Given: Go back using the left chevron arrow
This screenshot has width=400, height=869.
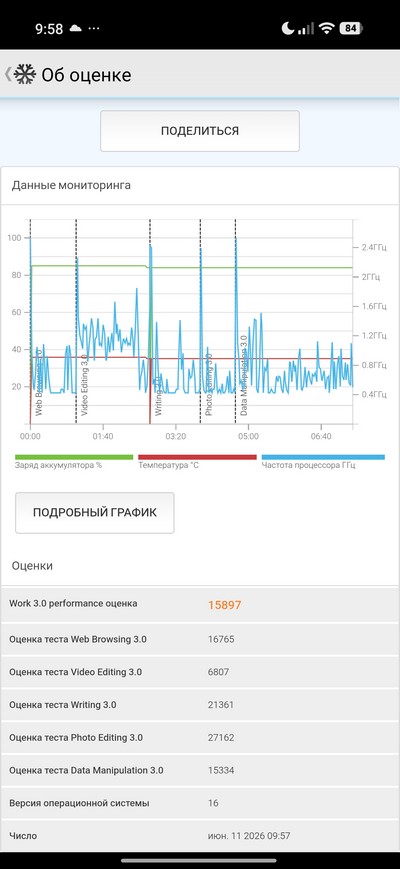Looking at the screenshot, I should coord(8,74).
